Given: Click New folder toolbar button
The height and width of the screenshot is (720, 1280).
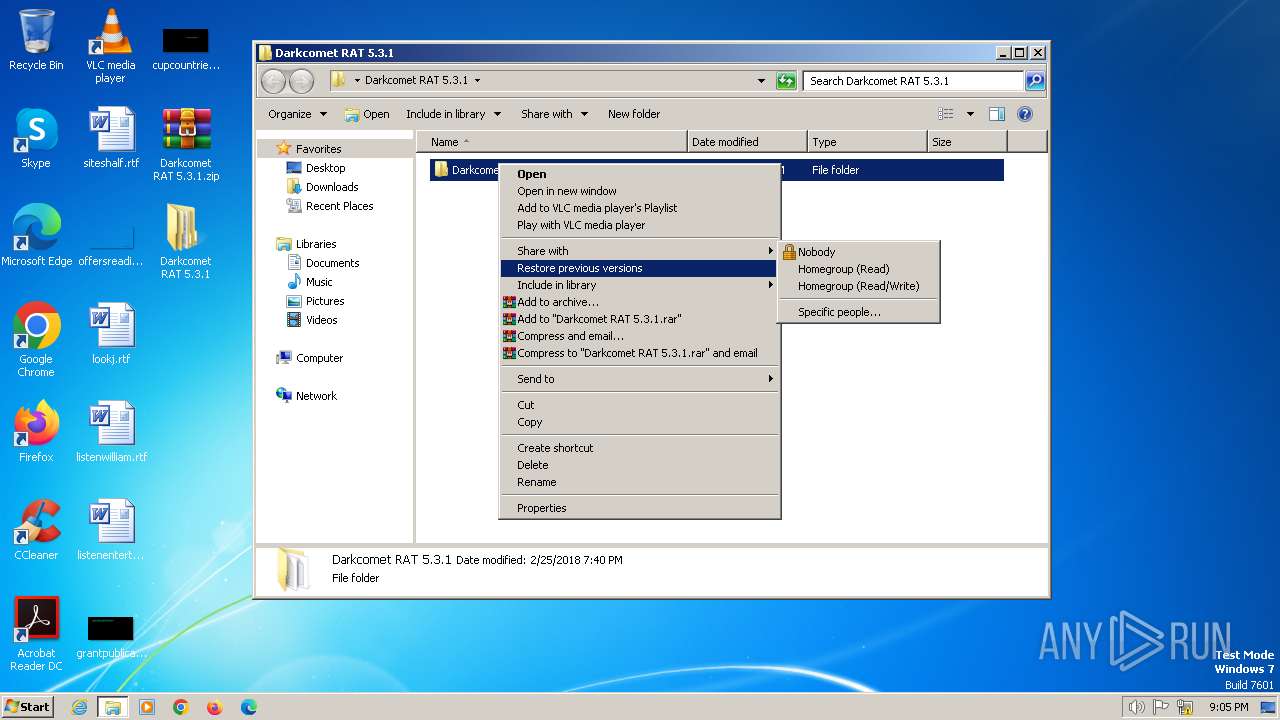Looking at the screenshot, I should [x=634, y=114].
